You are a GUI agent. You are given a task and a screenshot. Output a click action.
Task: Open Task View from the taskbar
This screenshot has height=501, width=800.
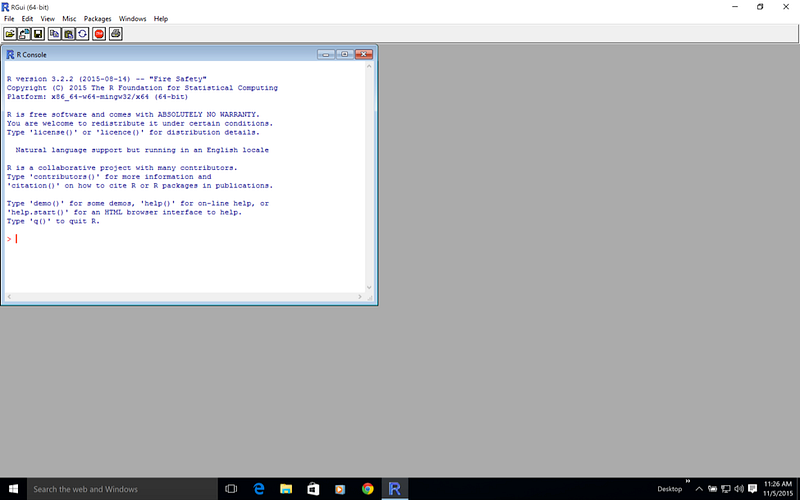click(231, 489)
